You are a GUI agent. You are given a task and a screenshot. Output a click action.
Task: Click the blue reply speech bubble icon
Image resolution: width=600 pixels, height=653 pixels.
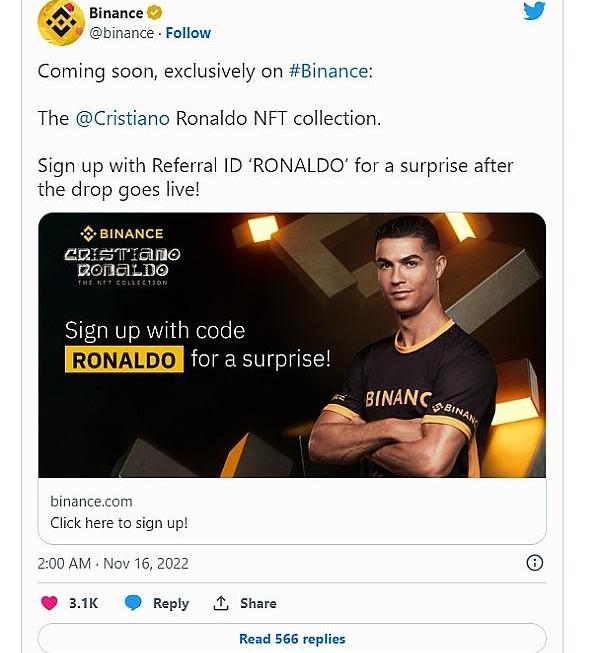[x=133, y=603]
